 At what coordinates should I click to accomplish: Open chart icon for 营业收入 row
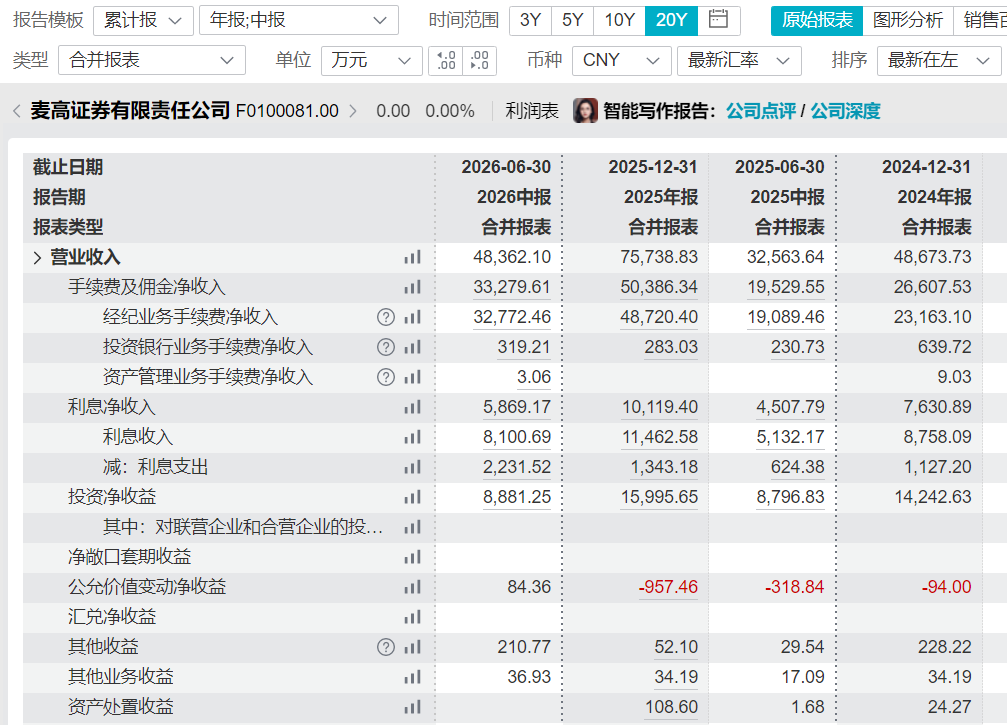[x=412, y=258]
